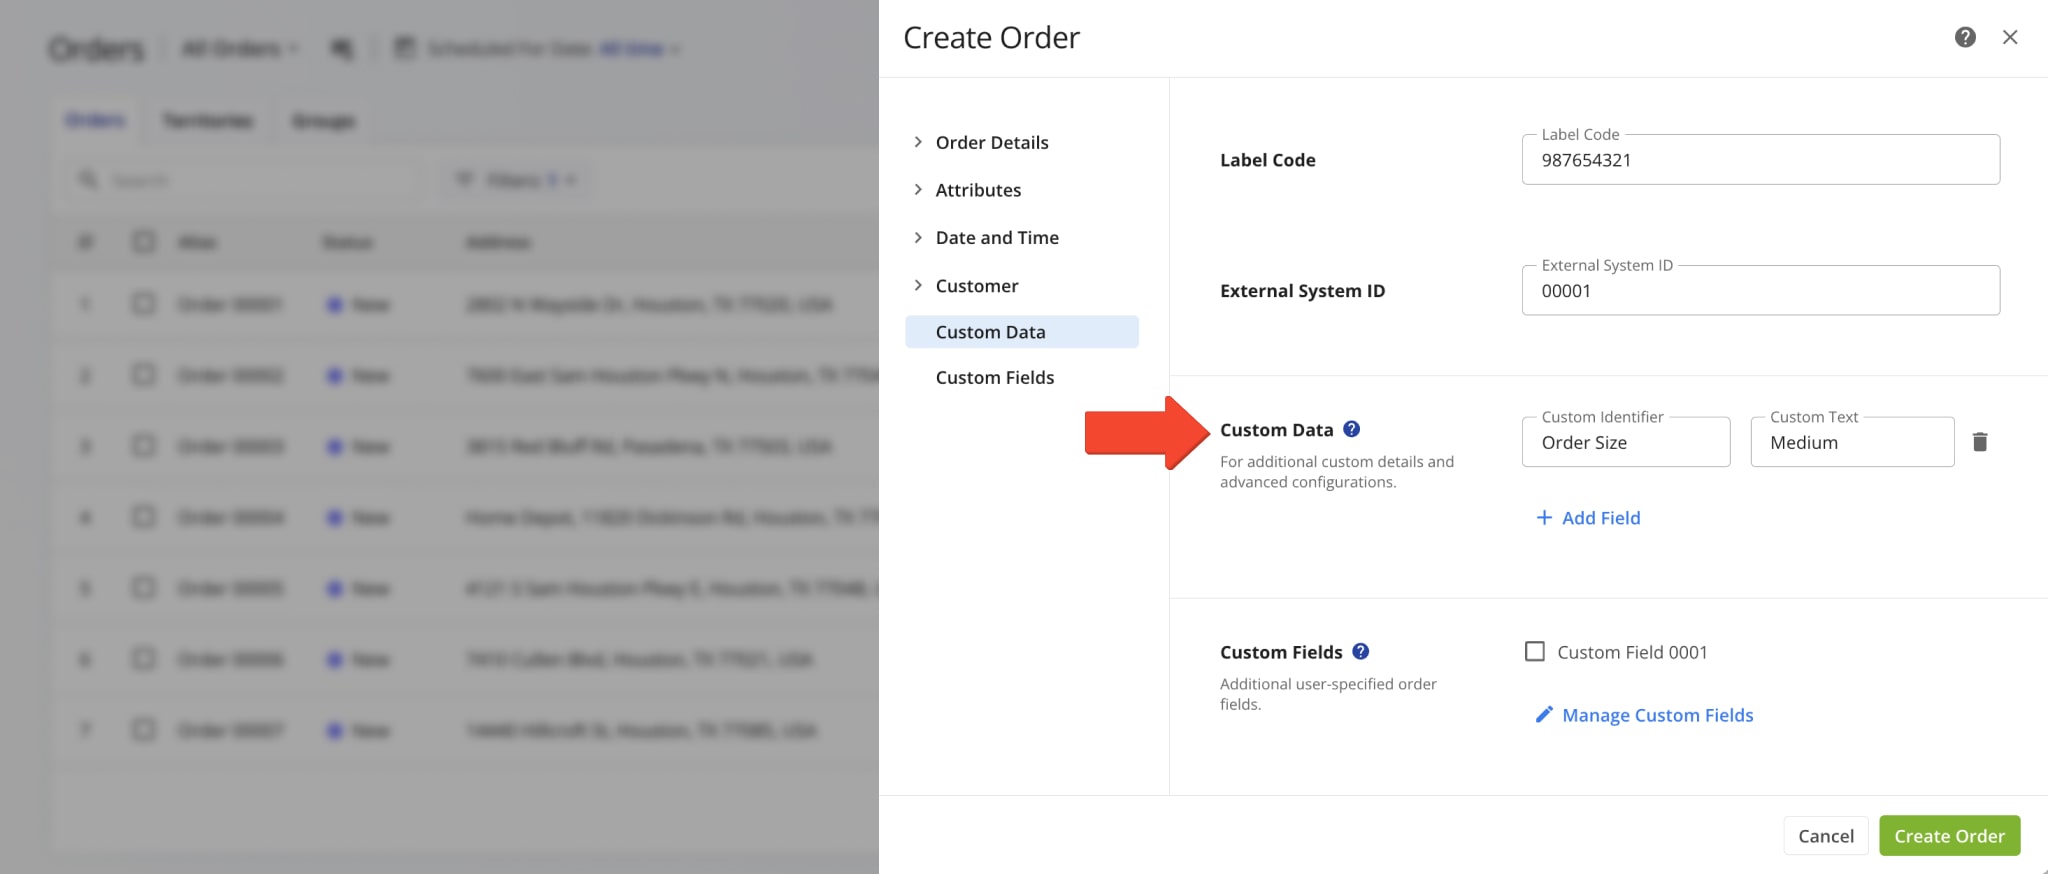
Task: Delete the Order Size custom data row
Action: point(1980,442)
